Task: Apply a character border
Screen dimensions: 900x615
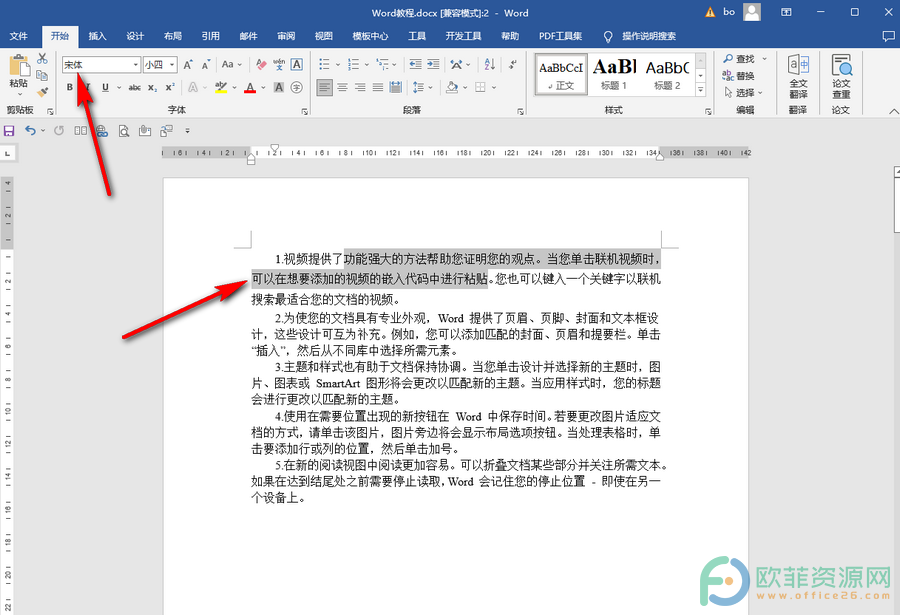Action: (x=297, y=64)
